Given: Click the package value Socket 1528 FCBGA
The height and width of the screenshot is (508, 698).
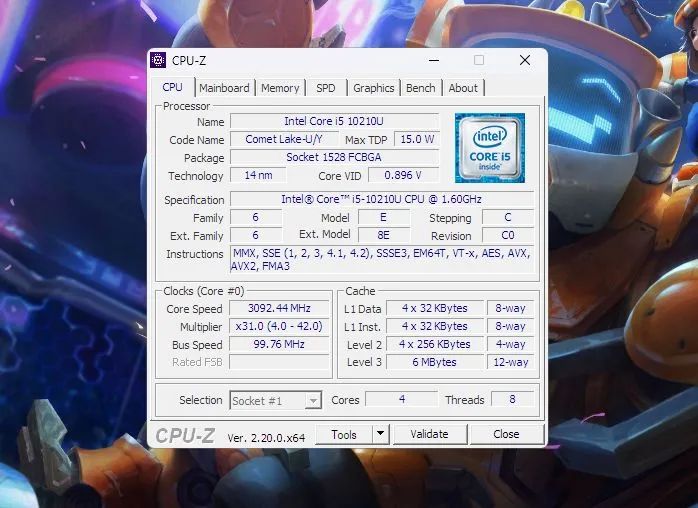Looking at the screenshot, I should pos(334,157).
